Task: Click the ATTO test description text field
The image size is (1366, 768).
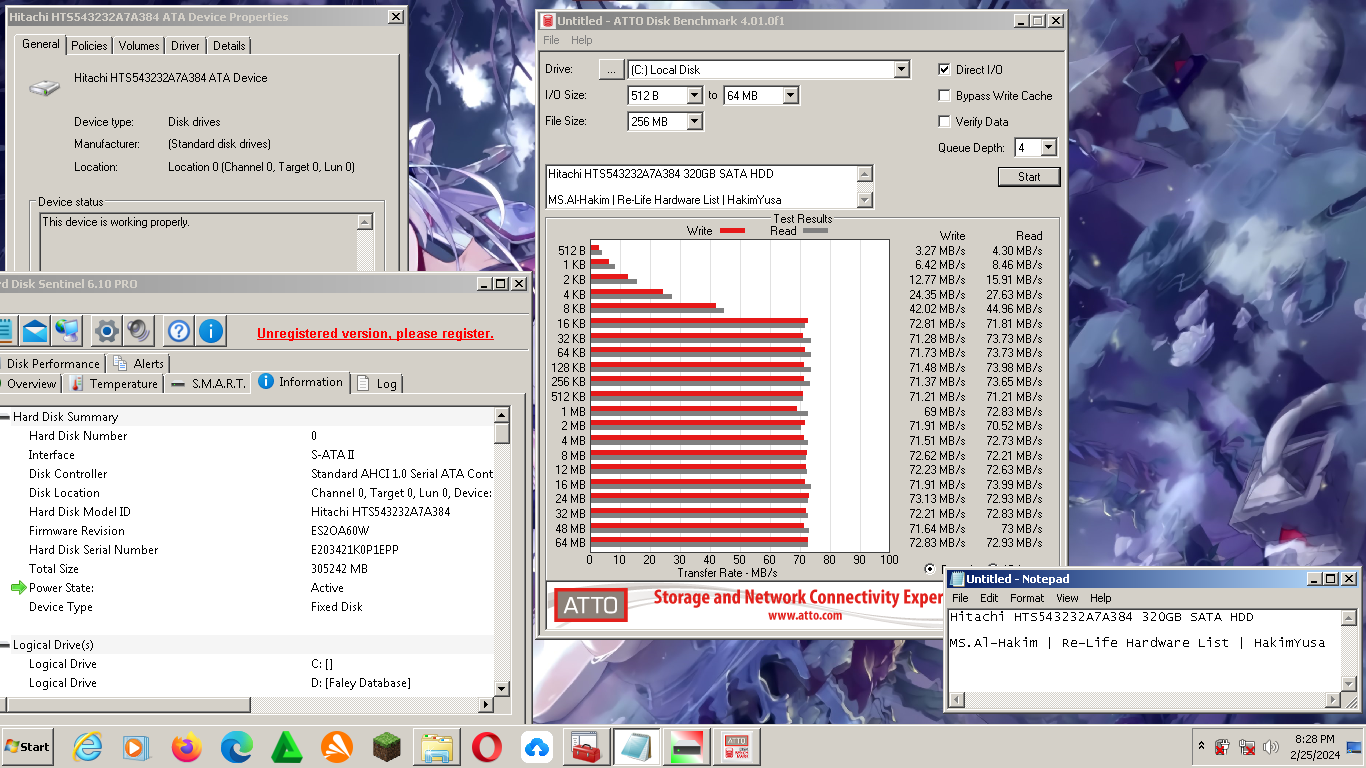Action: click(701, 186)
